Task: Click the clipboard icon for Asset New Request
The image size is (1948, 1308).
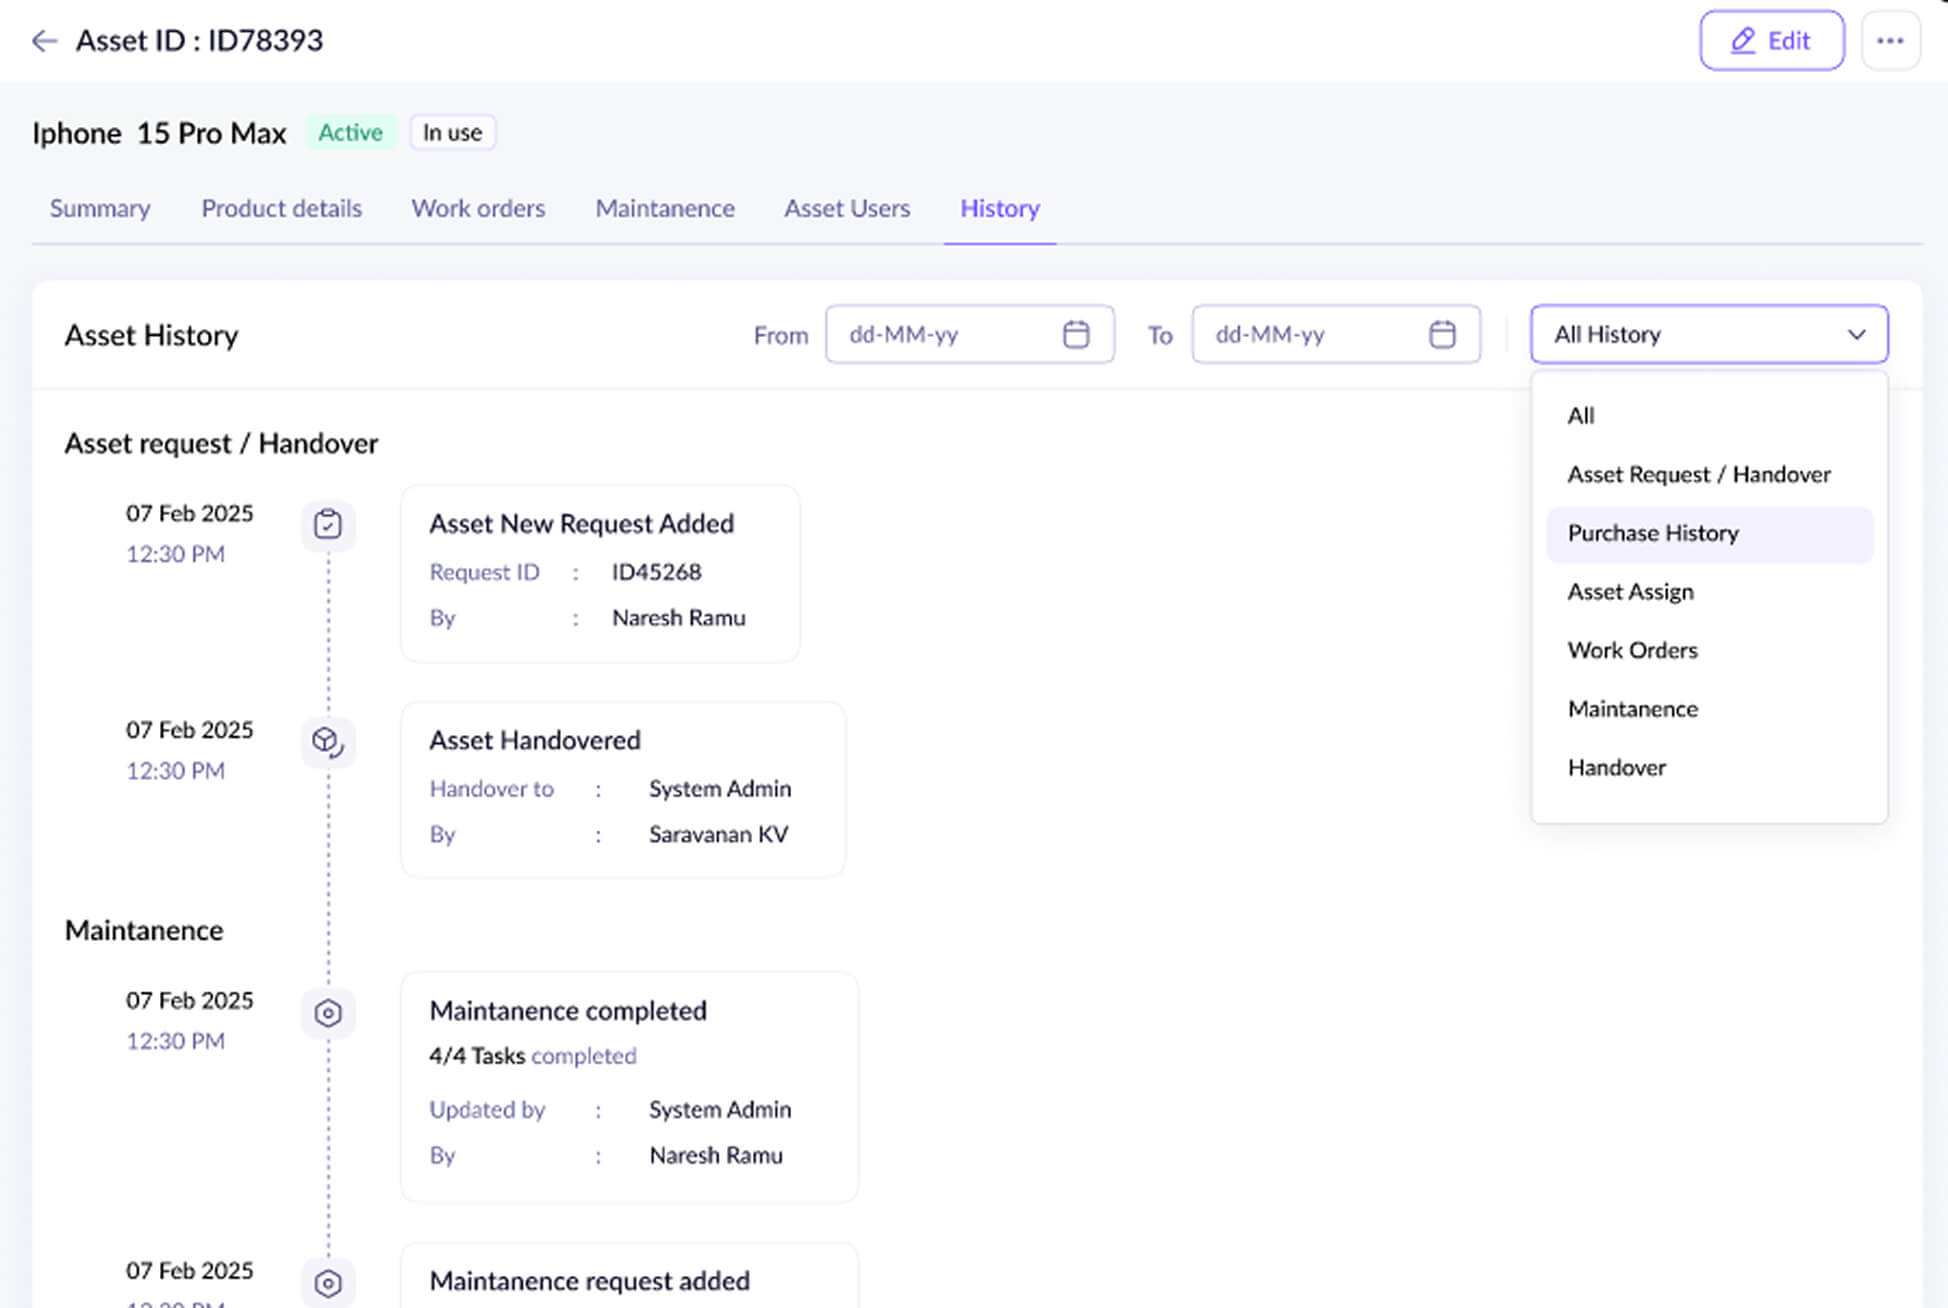Action: coord(328,525)
